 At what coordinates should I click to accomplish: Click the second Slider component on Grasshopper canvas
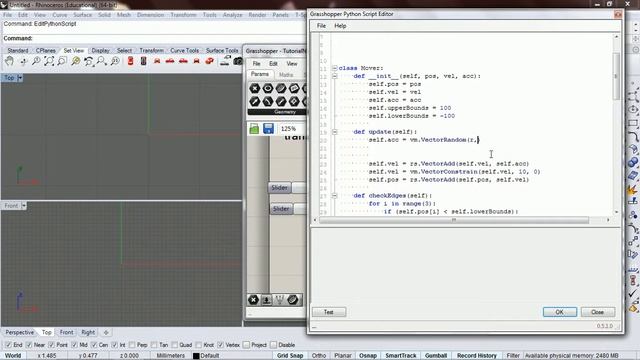(281, 209)
